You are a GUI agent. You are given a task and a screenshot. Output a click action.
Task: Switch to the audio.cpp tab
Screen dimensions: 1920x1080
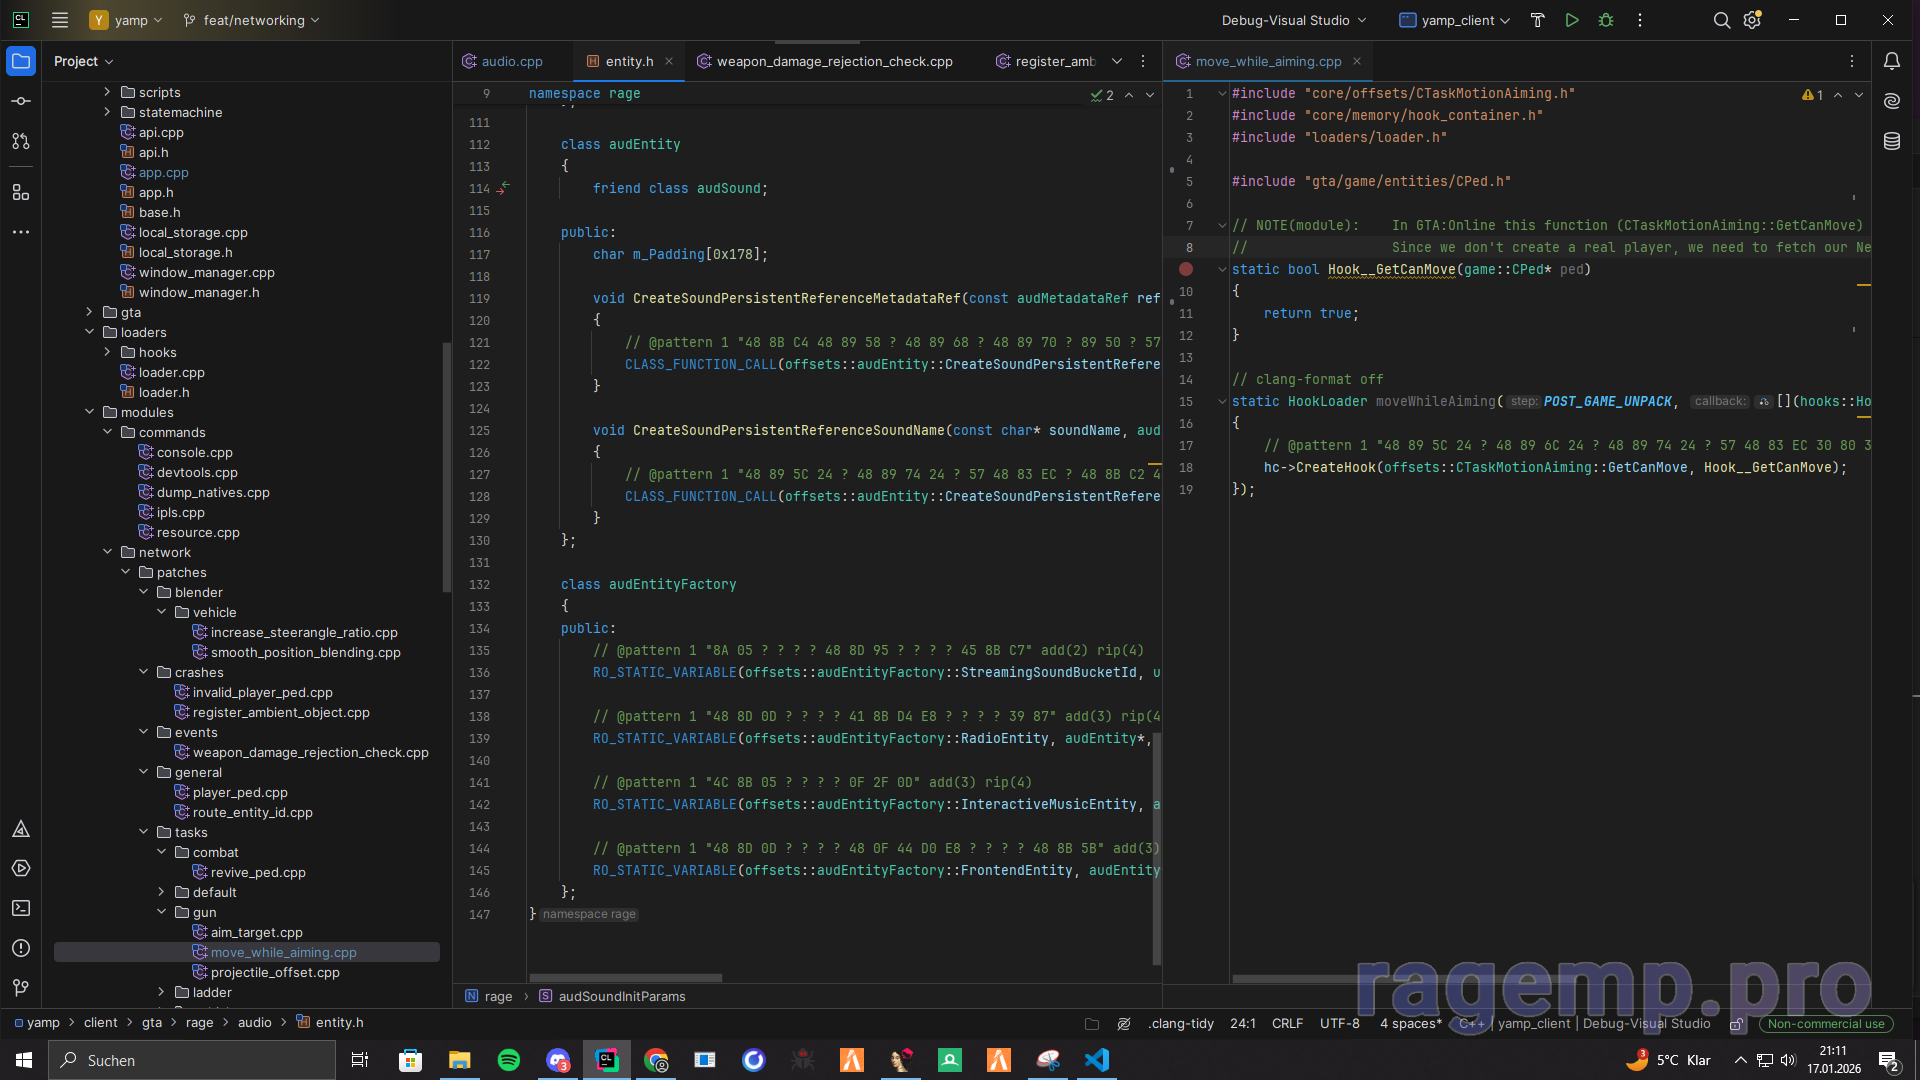pyautogui.click(x=511, y=61)
